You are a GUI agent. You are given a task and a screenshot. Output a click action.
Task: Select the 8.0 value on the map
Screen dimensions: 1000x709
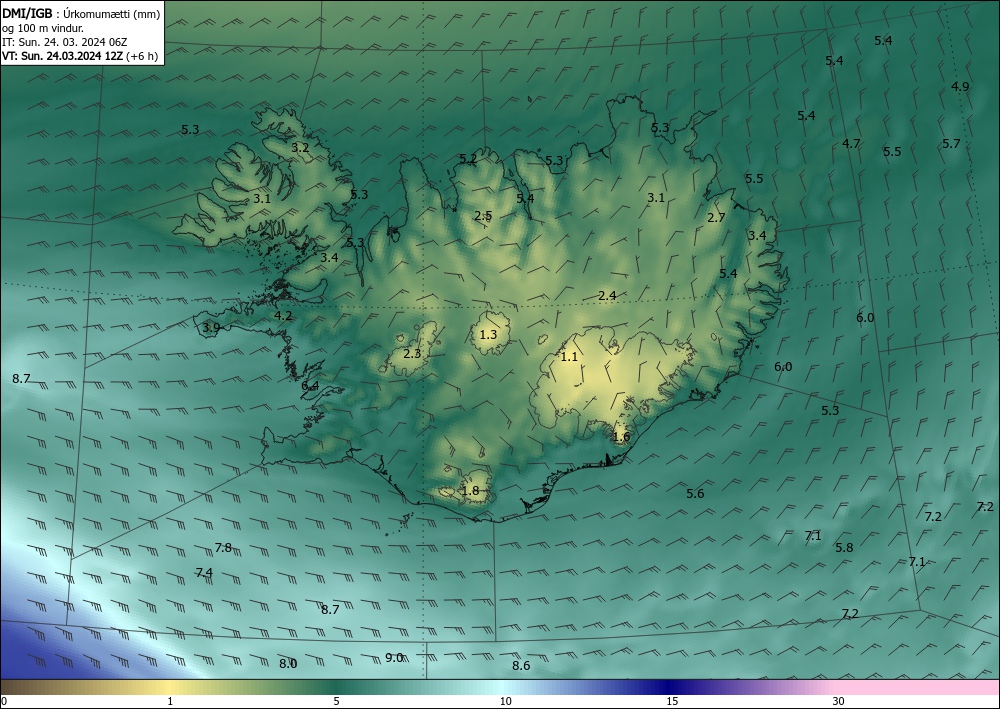tap(288, 664)
